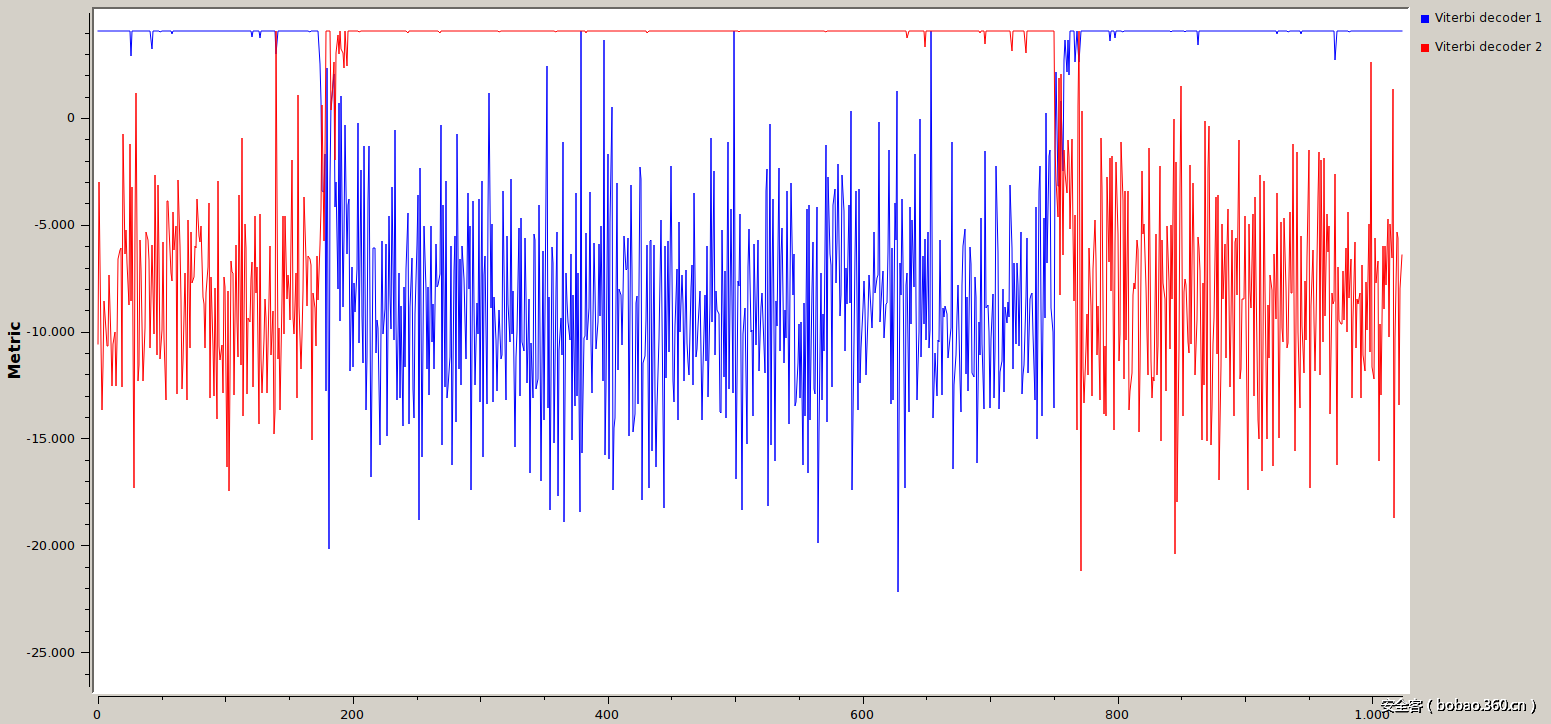Click the "600" horizontal axis tick label
The height and width of the screenshot is (724, 1551).
click(862, 715)
